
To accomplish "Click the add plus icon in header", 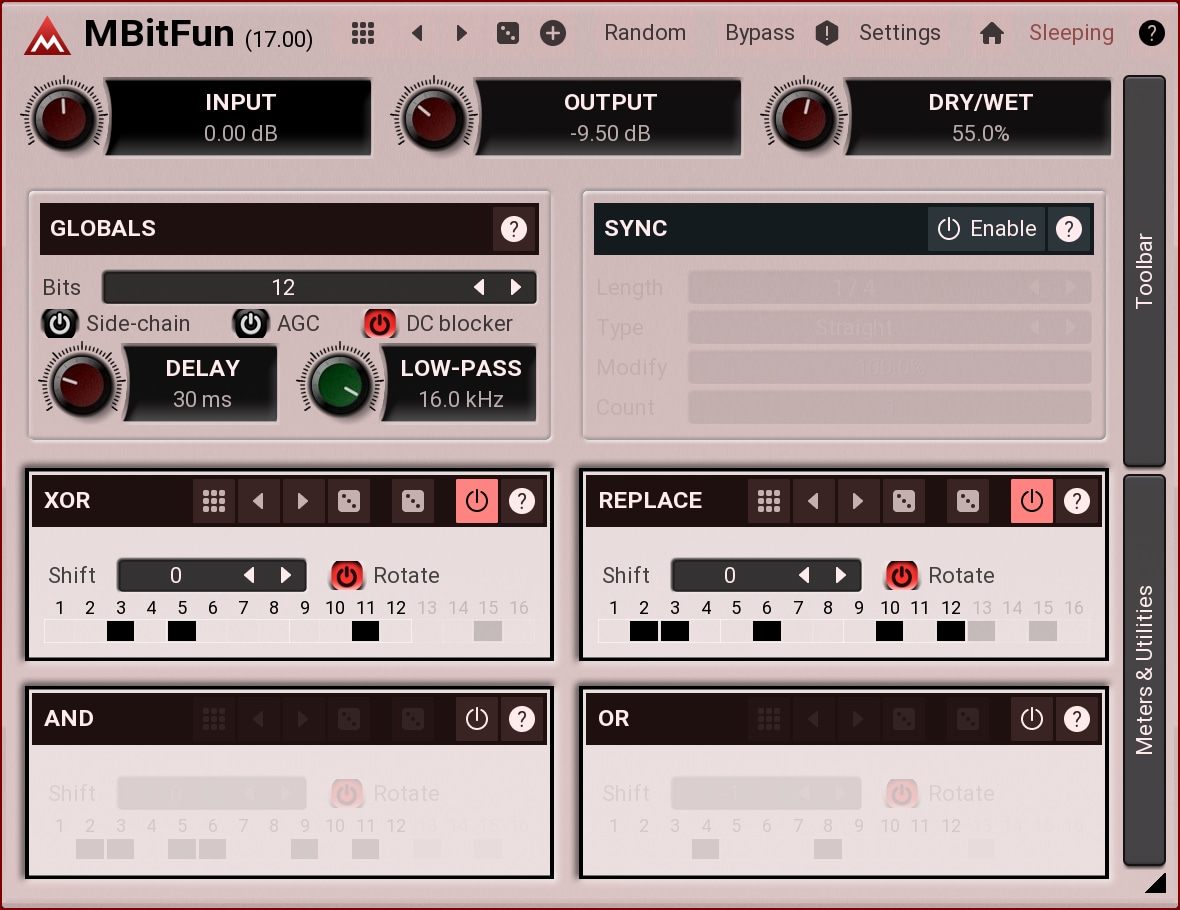I will click(553, 33).
